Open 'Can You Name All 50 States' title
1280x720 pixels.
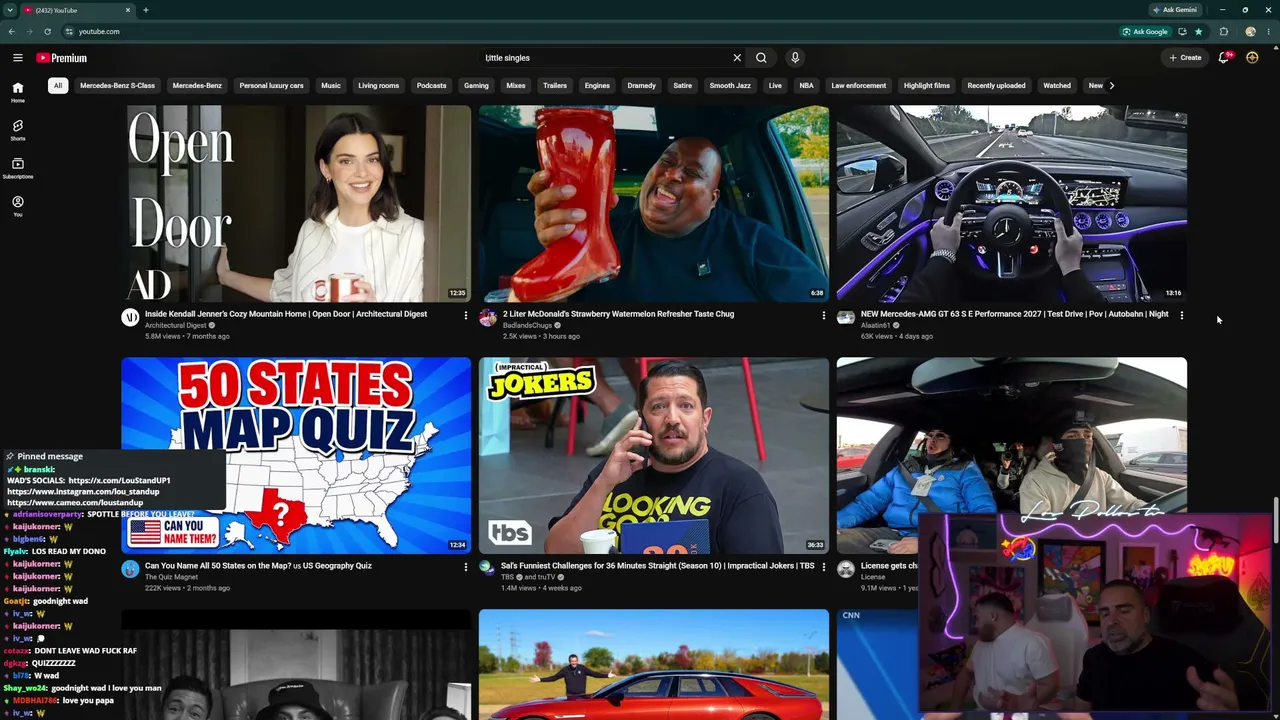[x=258, y=566]
